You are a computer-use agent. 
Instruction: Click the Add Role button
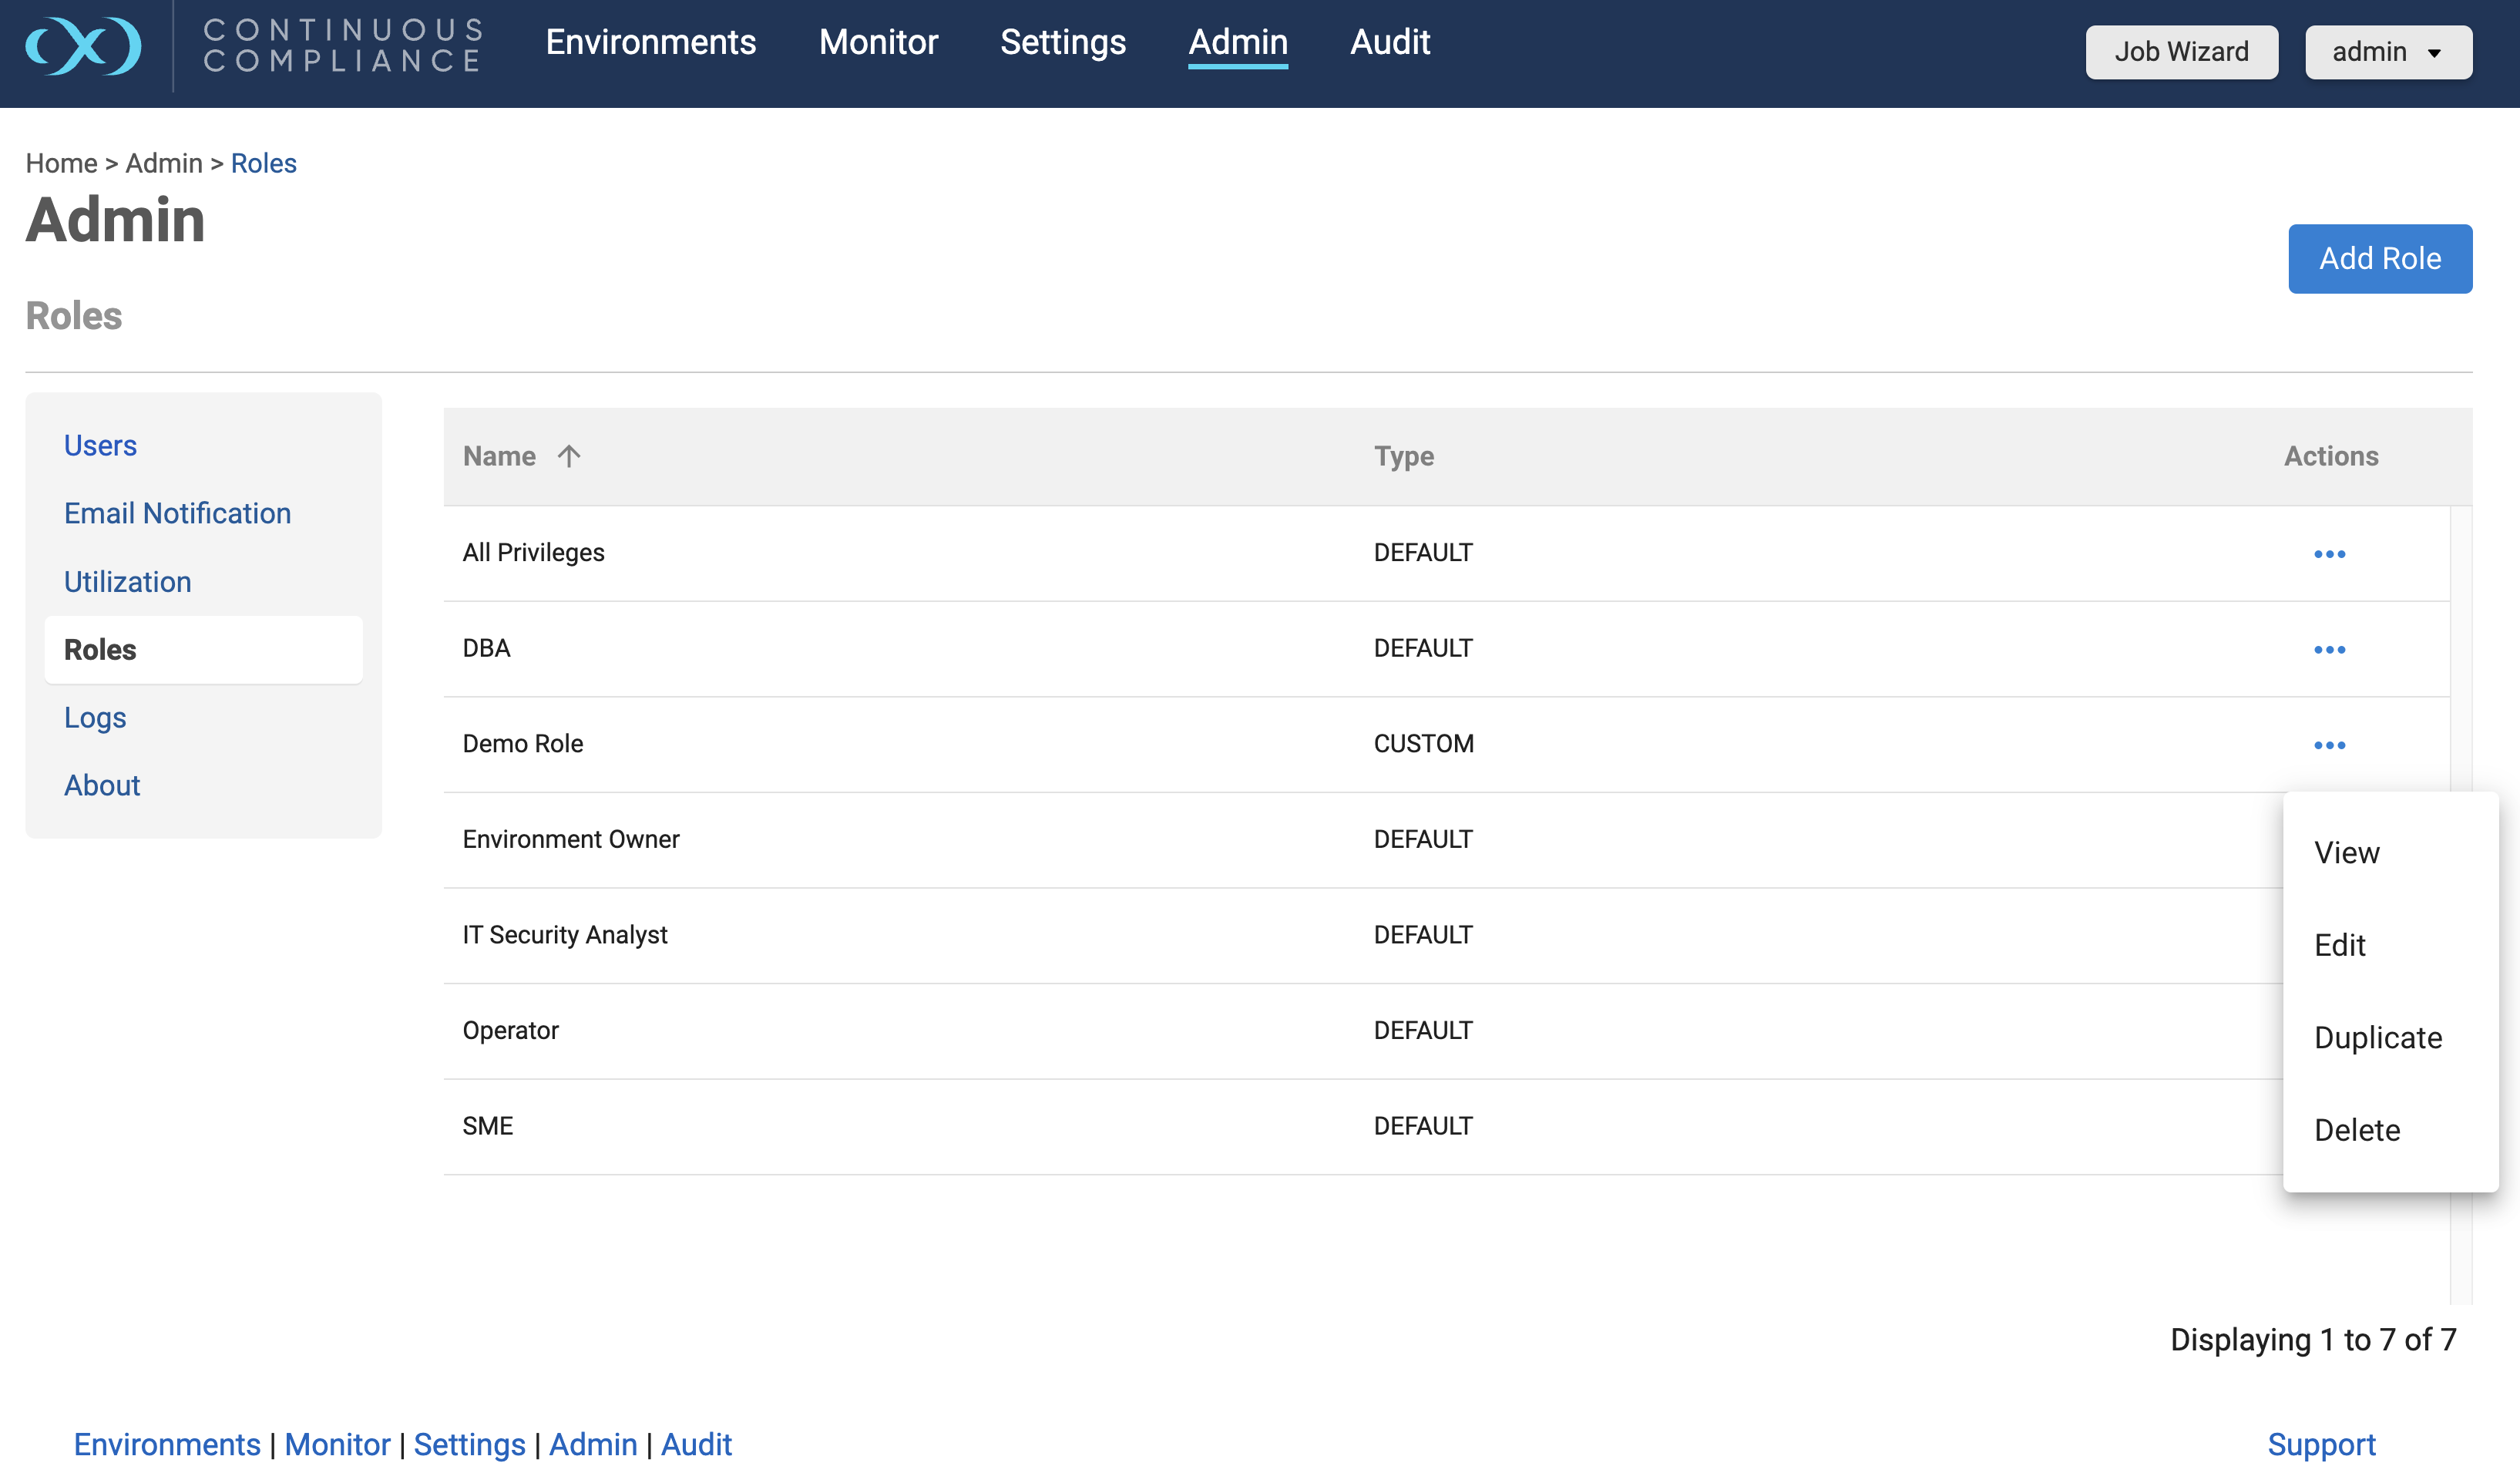2380,259
